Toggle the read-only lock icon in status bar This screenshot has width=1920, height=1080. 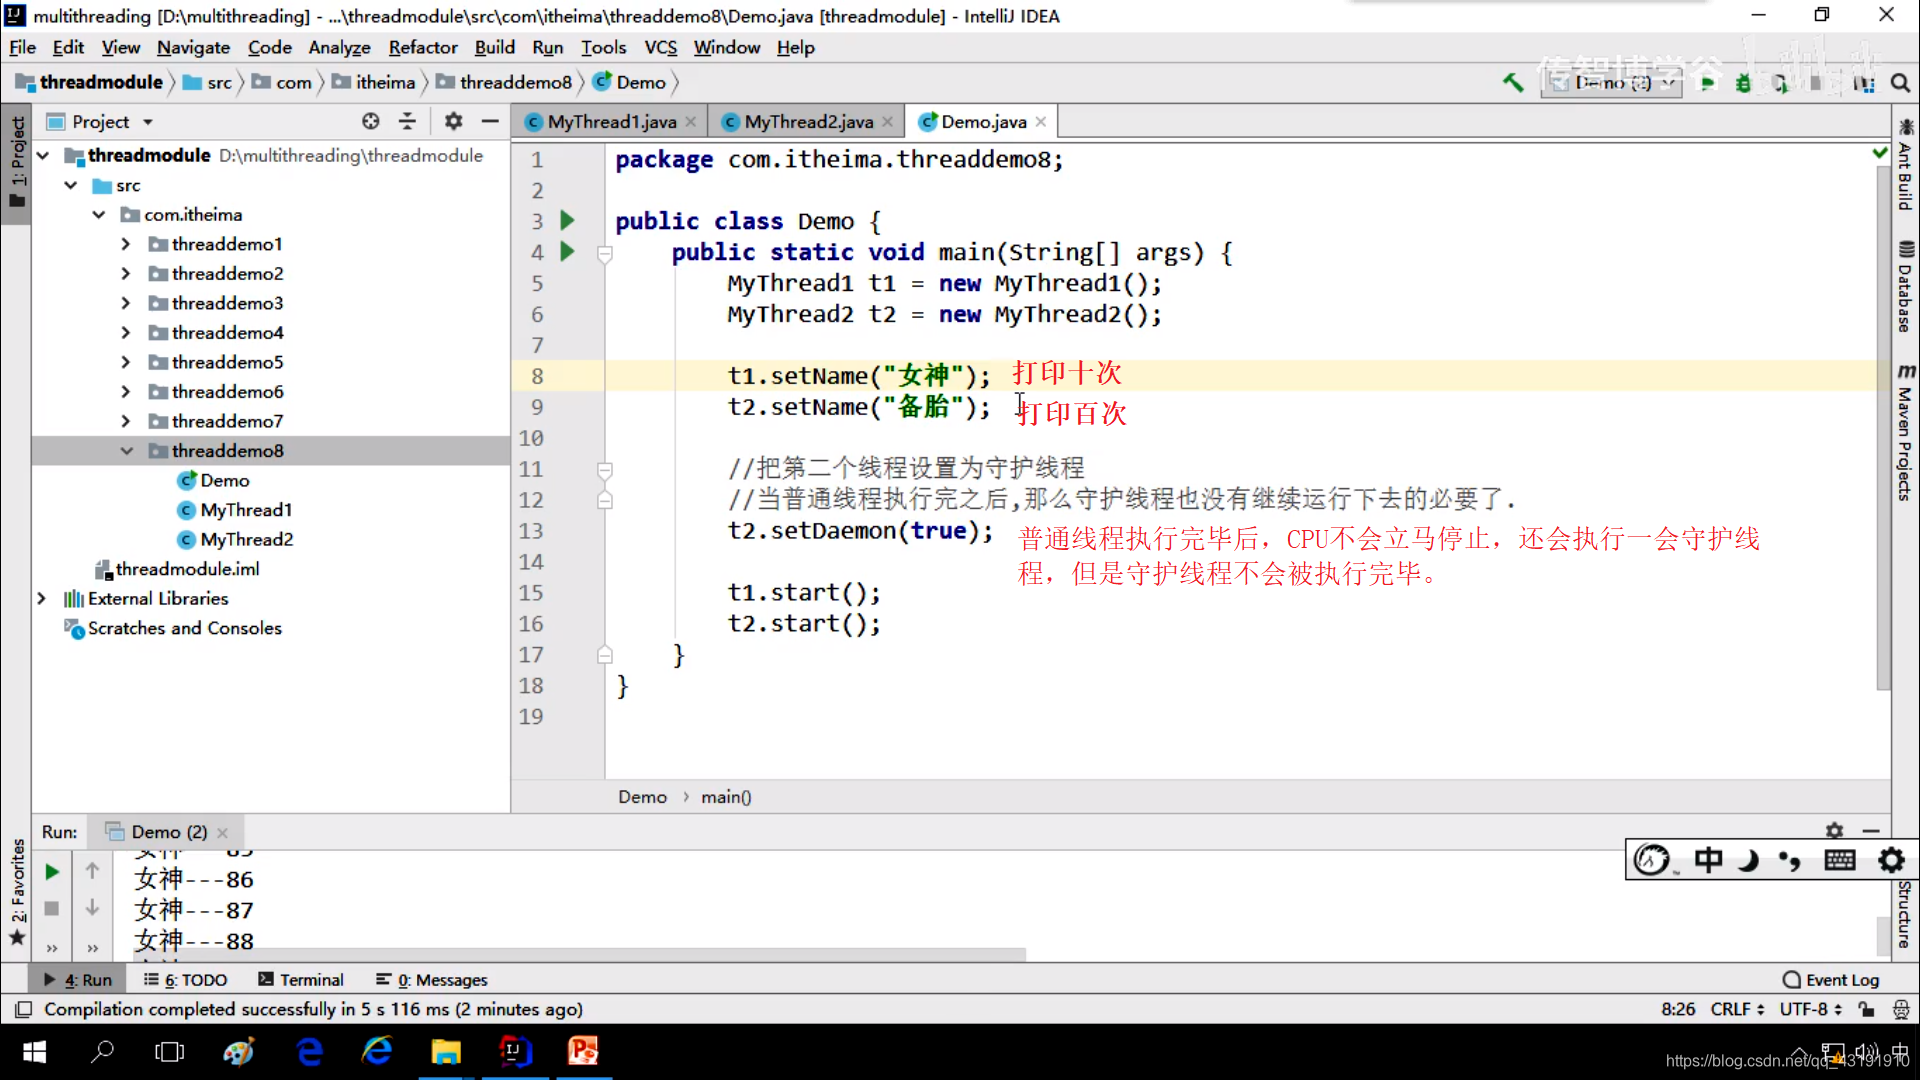(1866, 1009)
